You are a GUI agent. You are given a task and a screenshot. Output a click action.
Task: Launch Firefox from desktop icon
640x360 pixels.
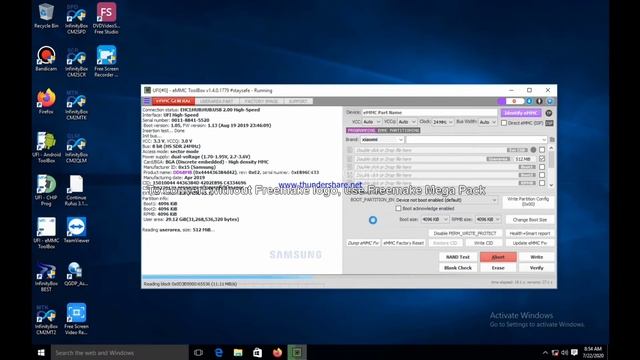coord(46,102)
